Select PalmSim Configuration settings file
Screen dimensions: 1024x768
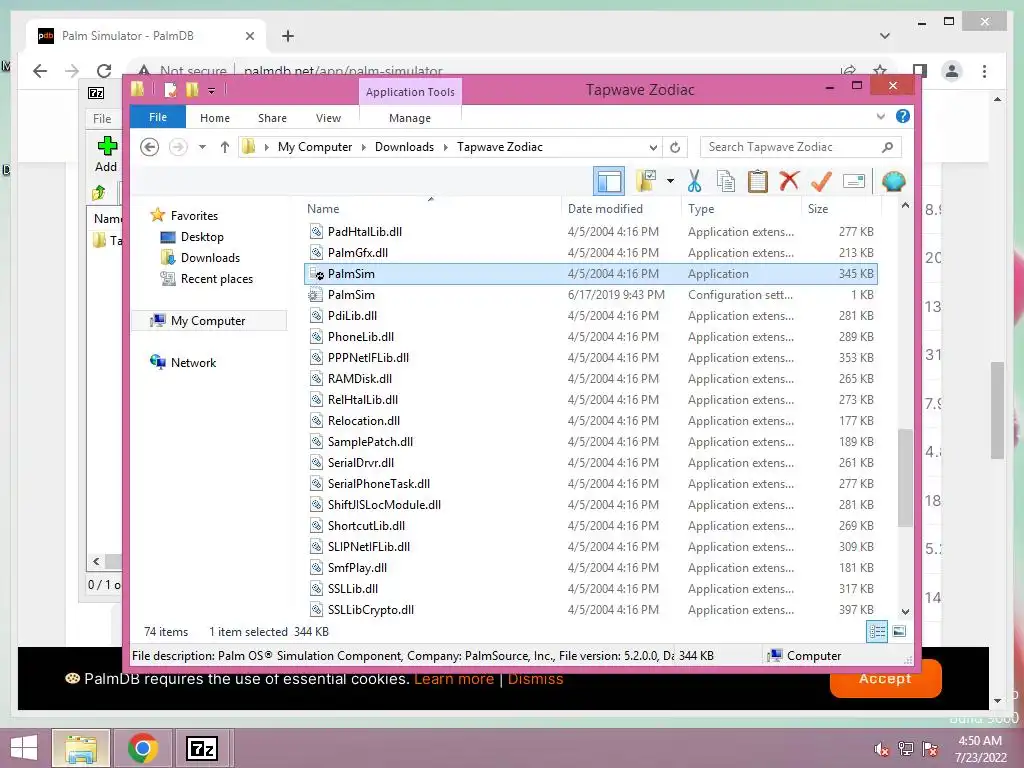click(591, 295)
